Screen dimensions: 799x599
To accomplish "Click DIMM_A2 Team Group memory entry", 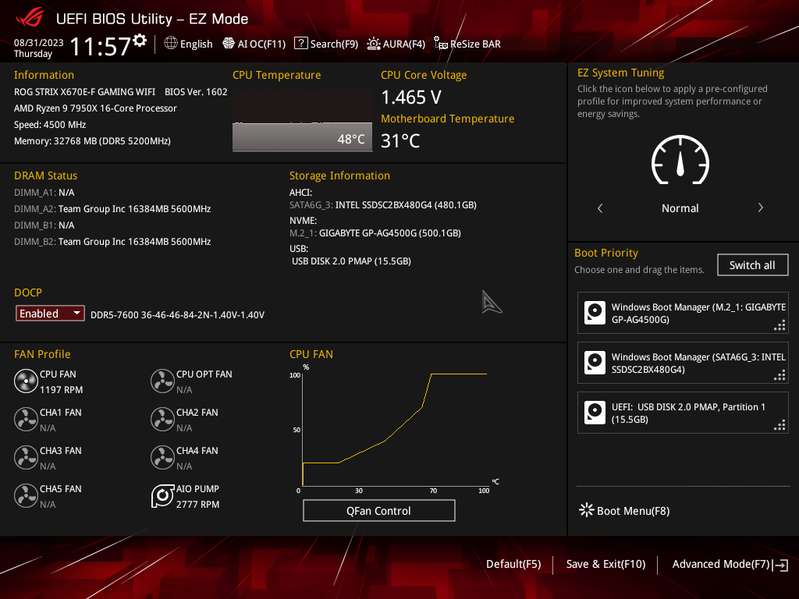I will point(112,209).
